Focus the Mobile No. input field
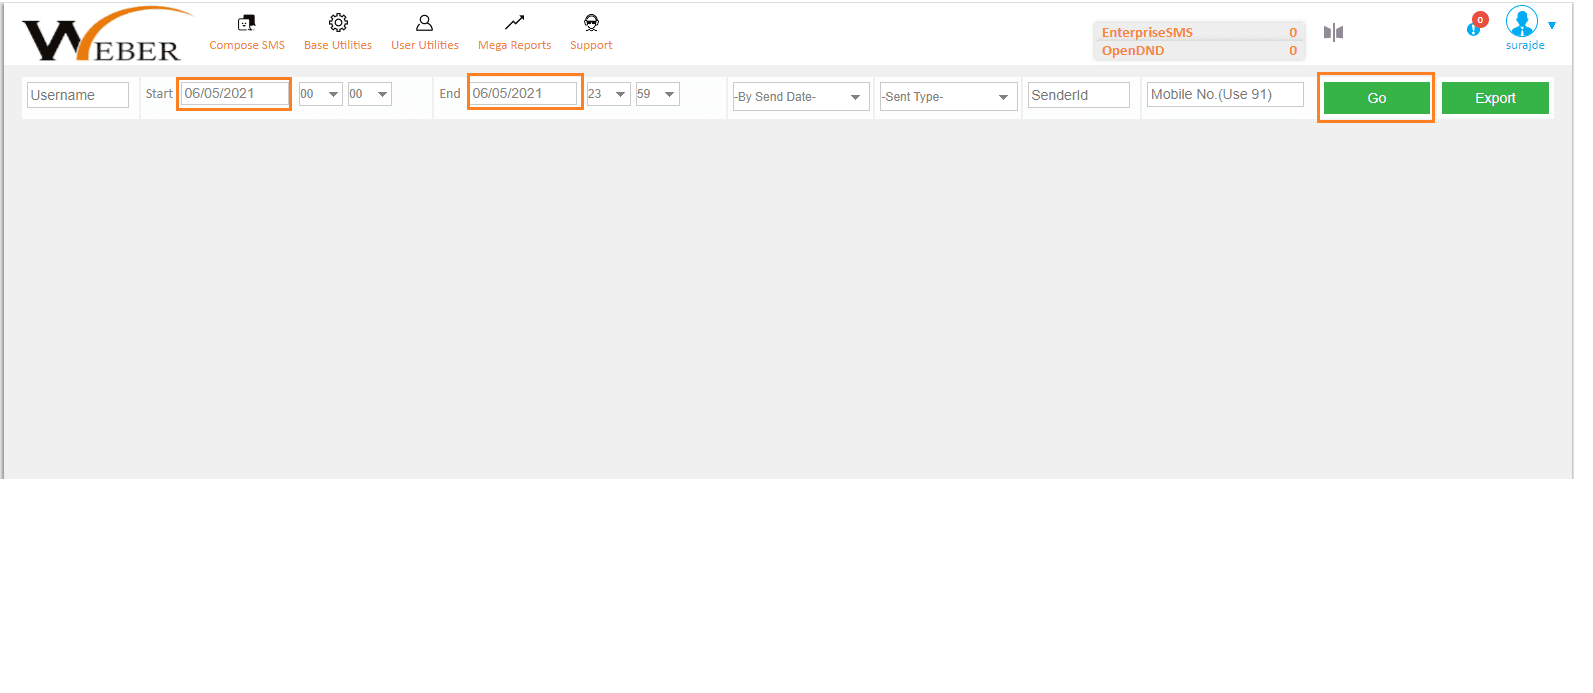 (x=1224, y=95)
